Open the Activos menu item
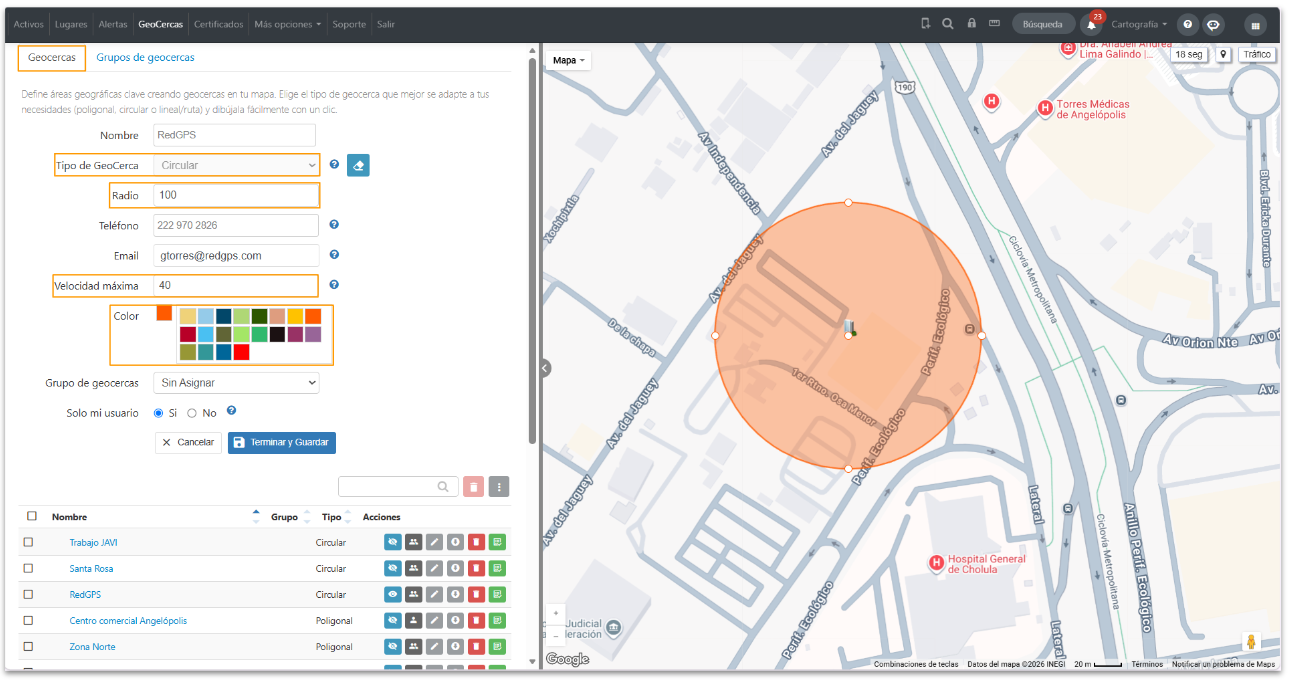Image resolution: width=1289 pixels, height=680 pixels. coord(29,24)
